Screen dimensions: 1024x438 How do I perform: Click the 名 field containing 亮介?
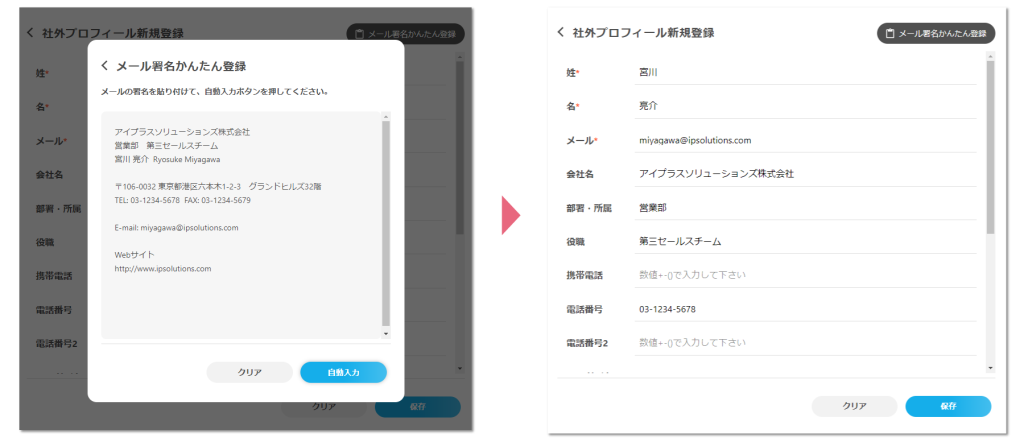click(805, 106)
